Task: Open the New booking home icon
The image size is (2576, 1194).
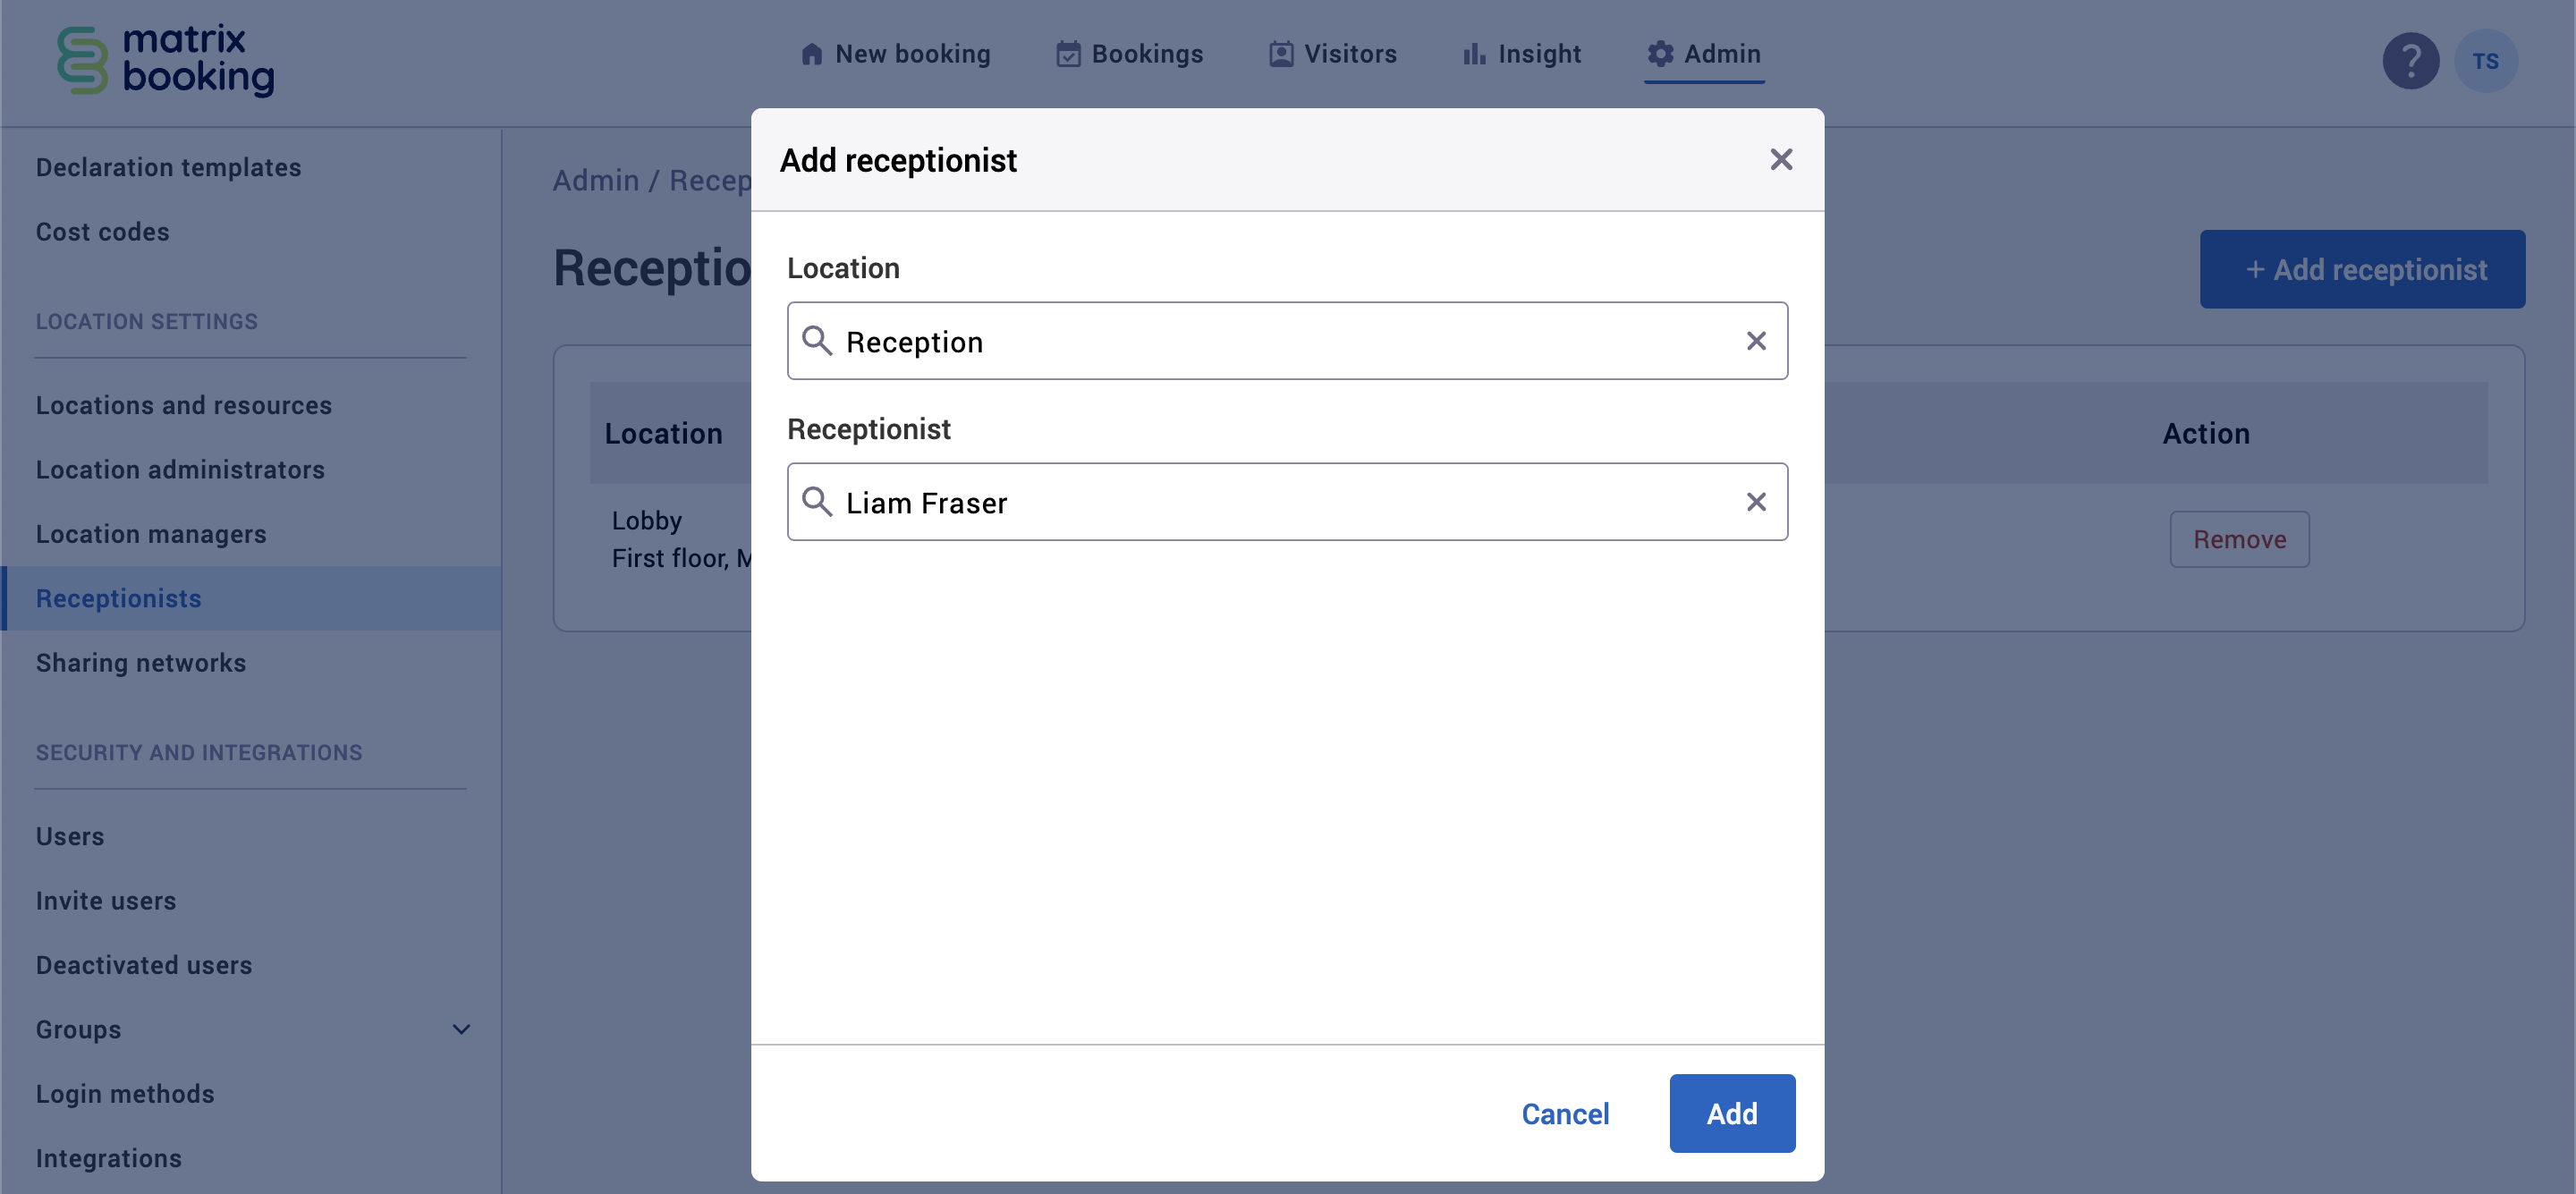Action: (812, 54)
